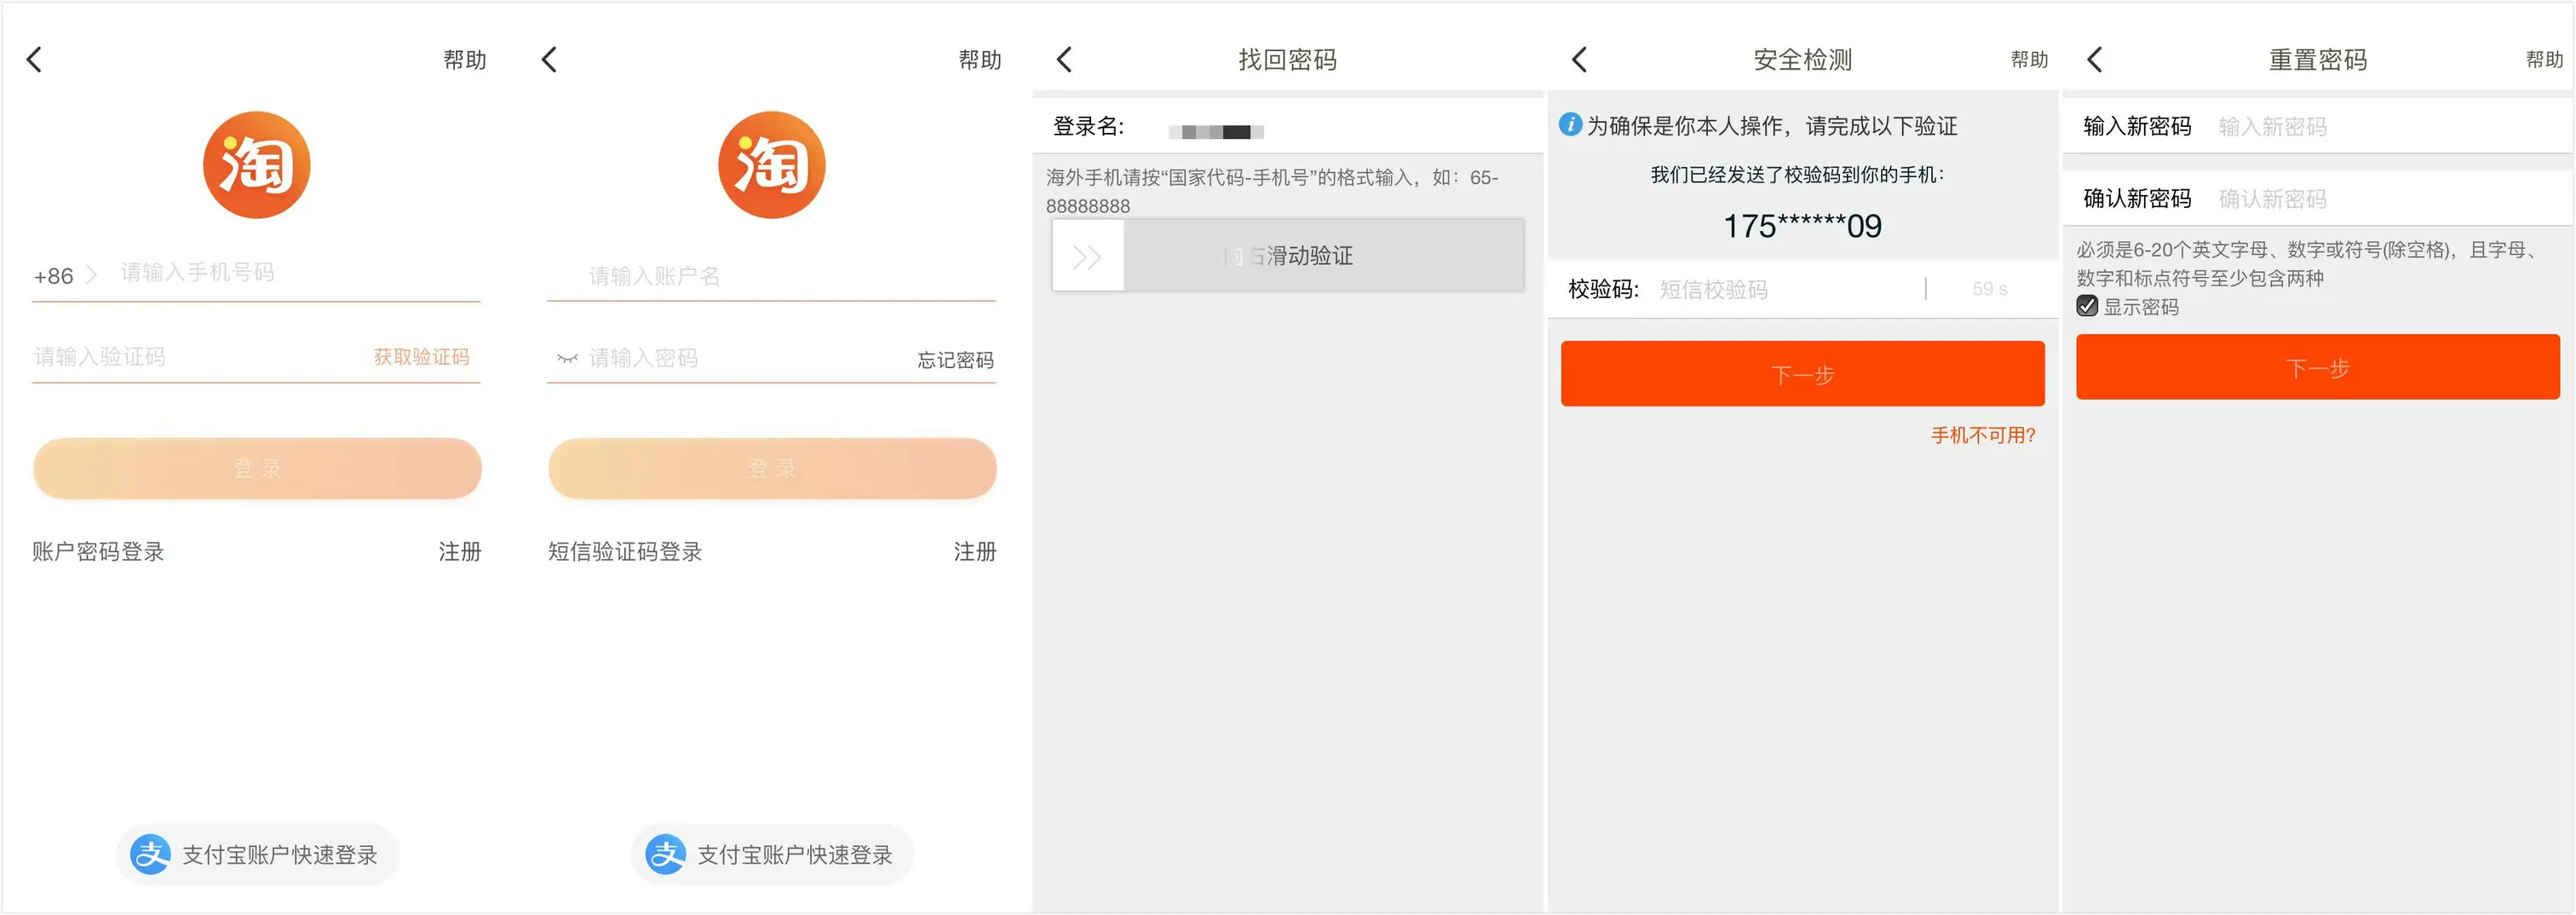Click the 滑动验证 slider track
The width and height of the screenshot is (2576, 915).
(1288, 256)
